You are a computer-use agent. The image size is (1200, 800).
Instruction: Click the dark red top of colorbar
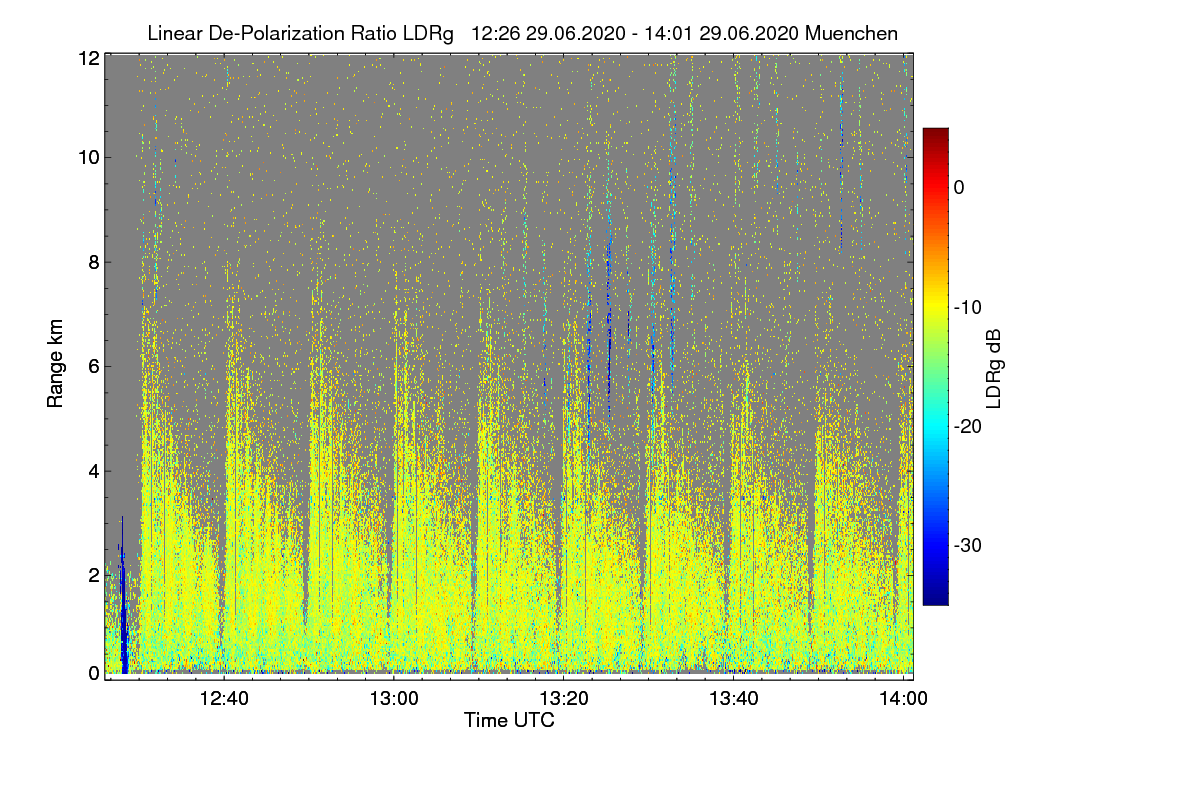click(935, 135)
